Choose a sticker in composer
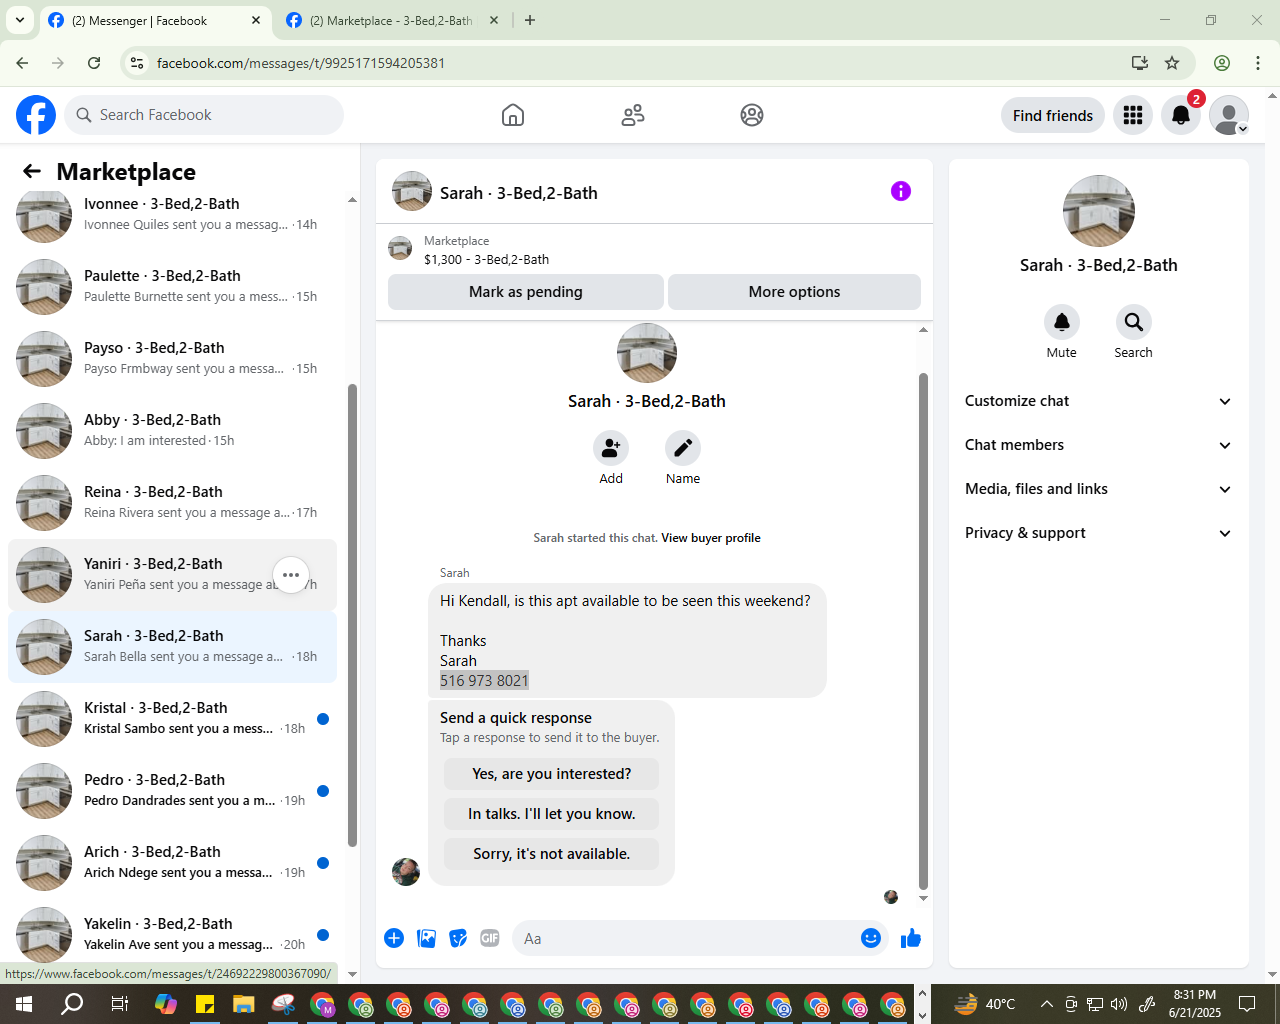Image resolution: width=1280 pixels, height=1024 pixels. pos(458,938)
